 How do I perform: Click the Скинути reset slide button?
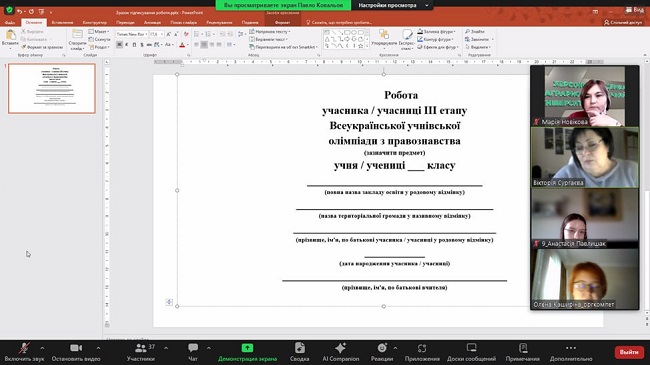[x=99, y=39]
